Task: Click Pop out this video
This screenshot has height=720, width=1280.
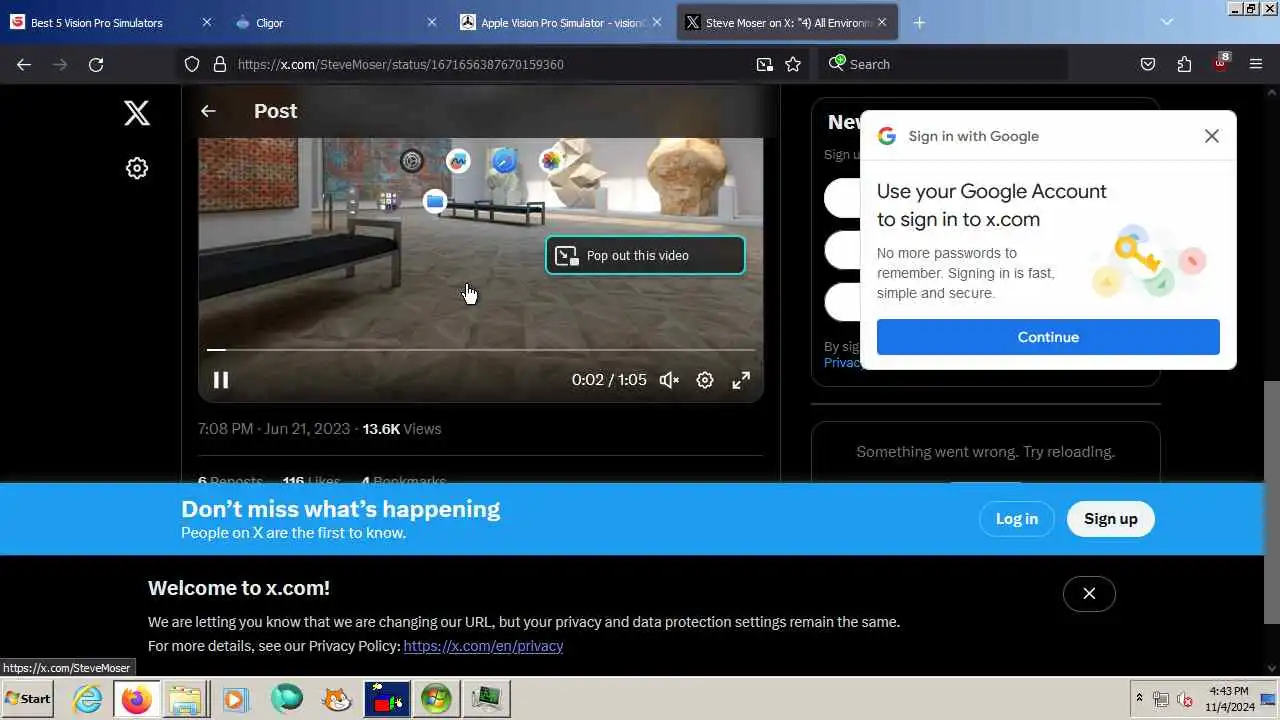Action: [645, 255]
